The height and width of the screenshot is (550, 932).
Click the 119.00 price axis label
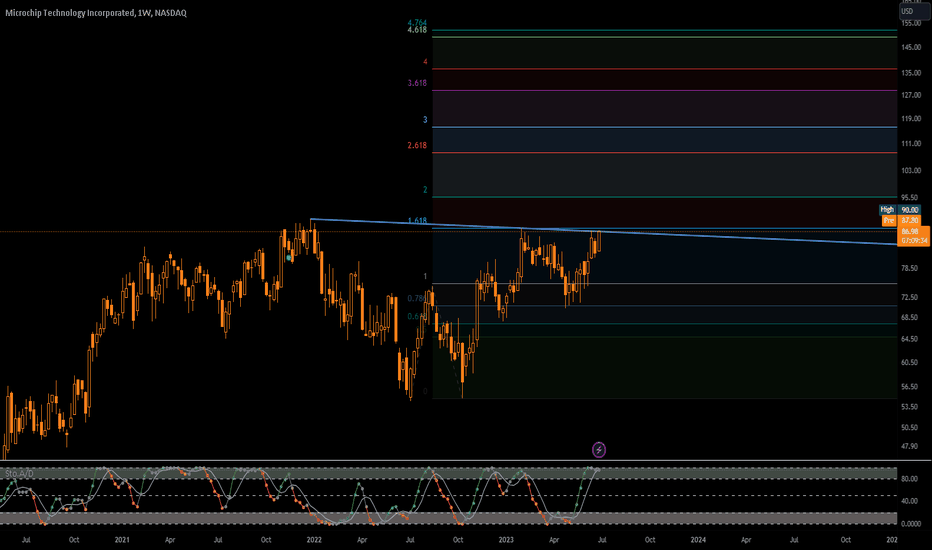911,119
